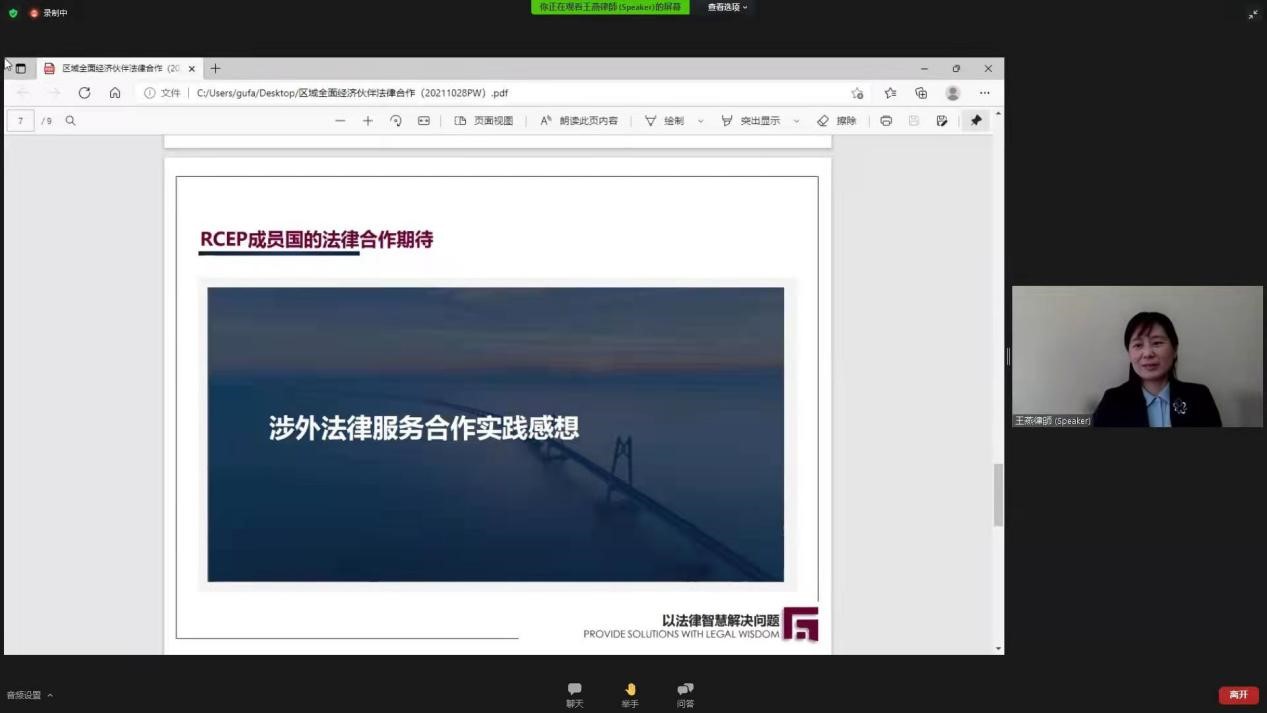Click the PDF save-as icon

point(942,121)
